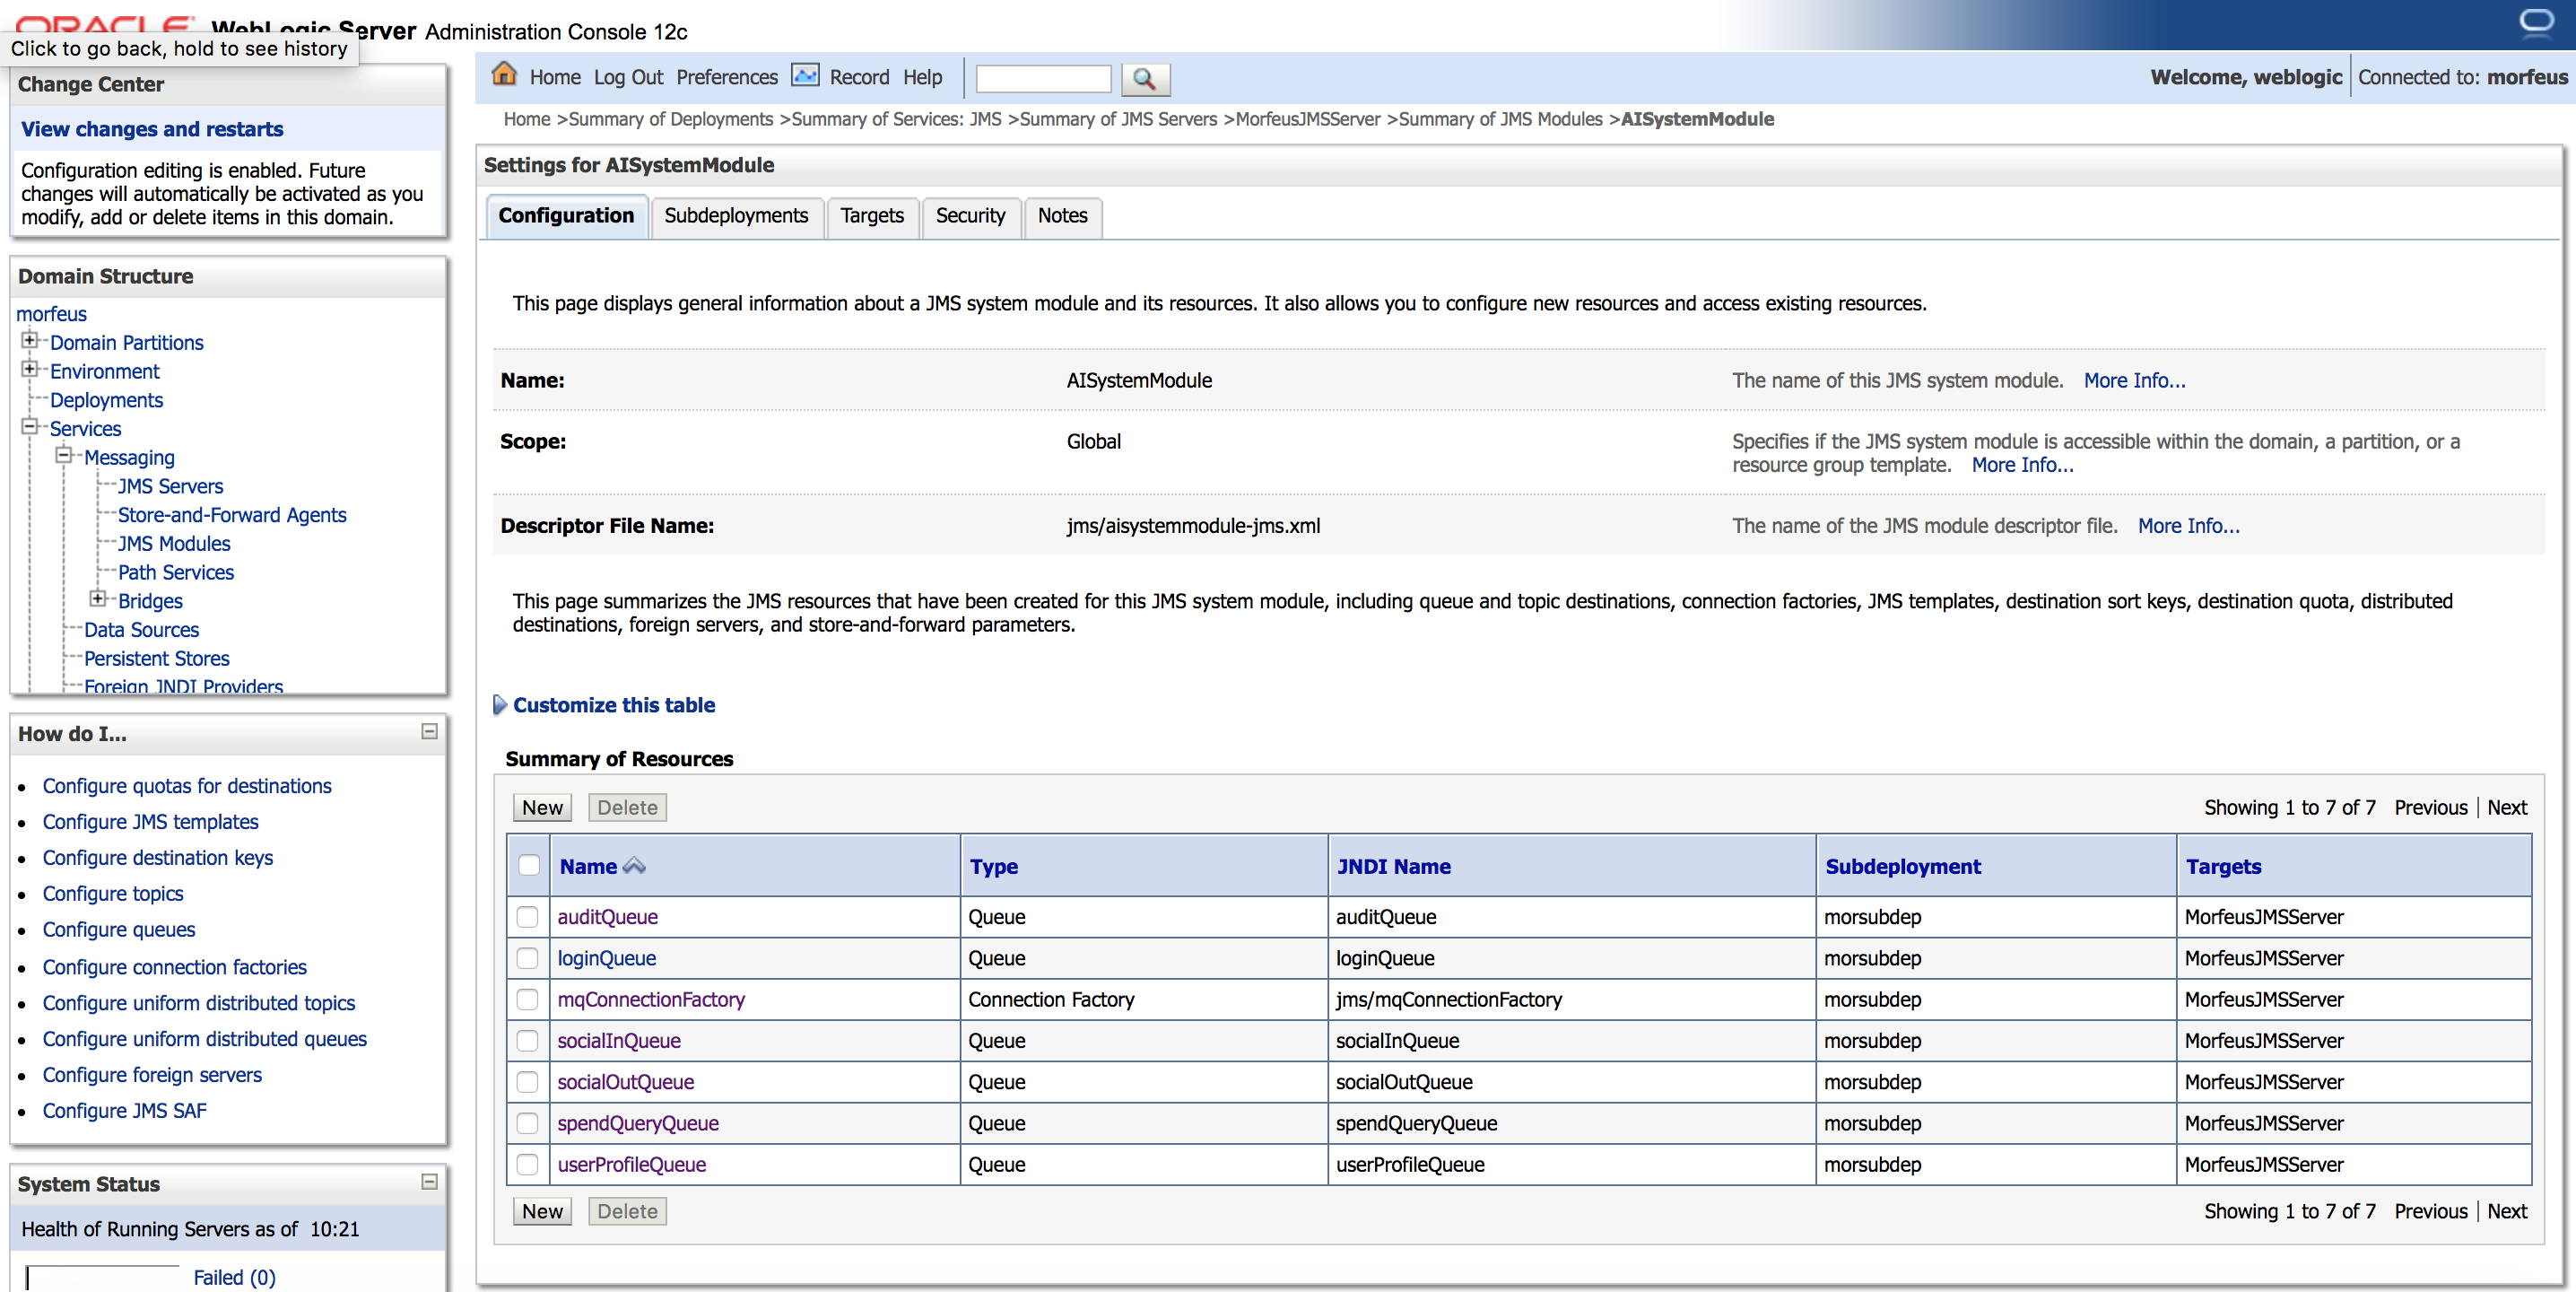Viewport: 2576px width, 1292px height.
Task: Select Data Sources tree item
Action: tap(141, 629)
